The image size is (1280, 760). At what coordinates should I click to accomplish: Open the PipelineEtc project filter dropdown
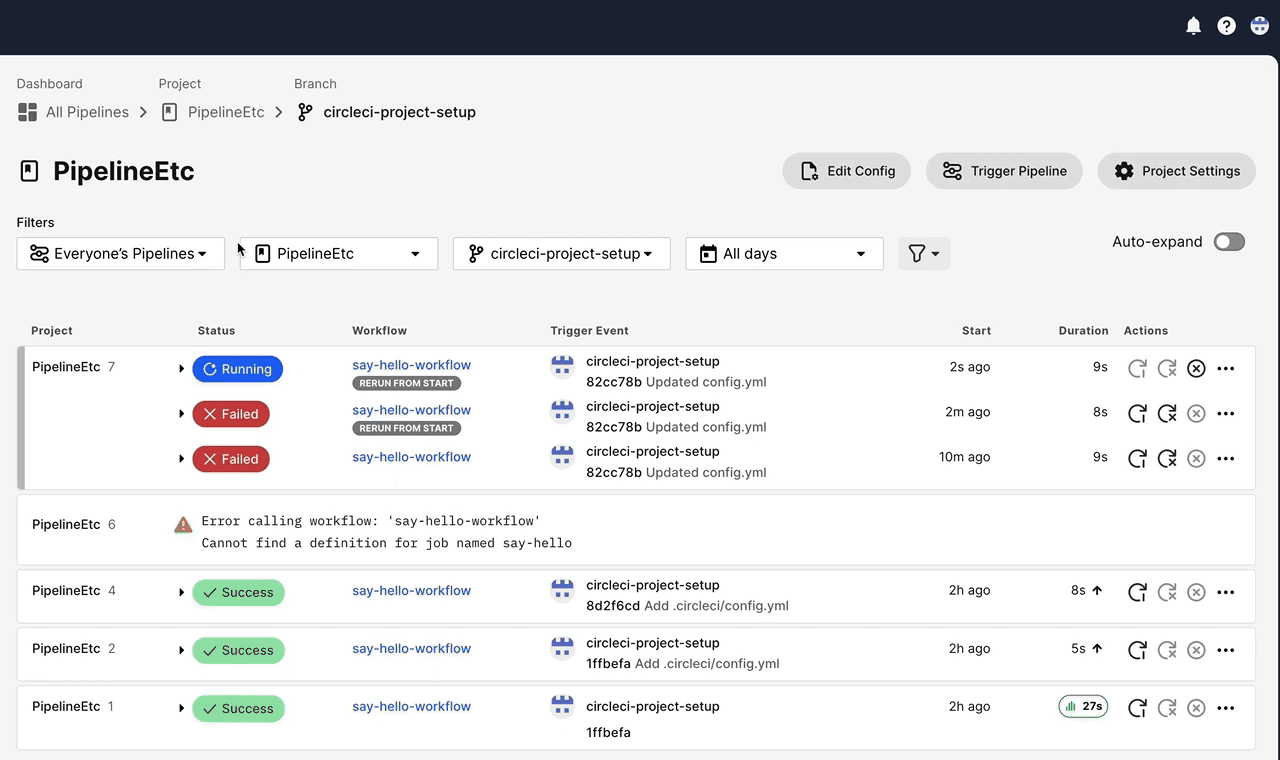tap(339, 254)
